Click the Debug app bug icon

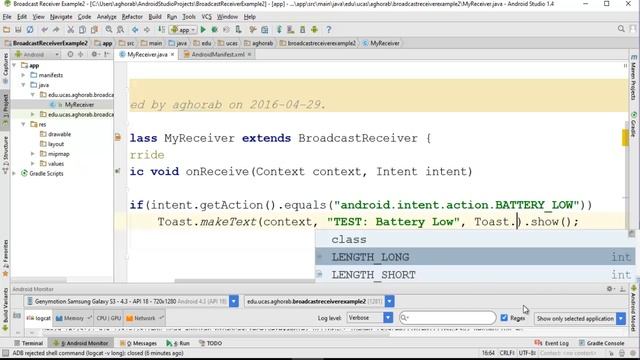pyautogui.click(x=214, y=29)
